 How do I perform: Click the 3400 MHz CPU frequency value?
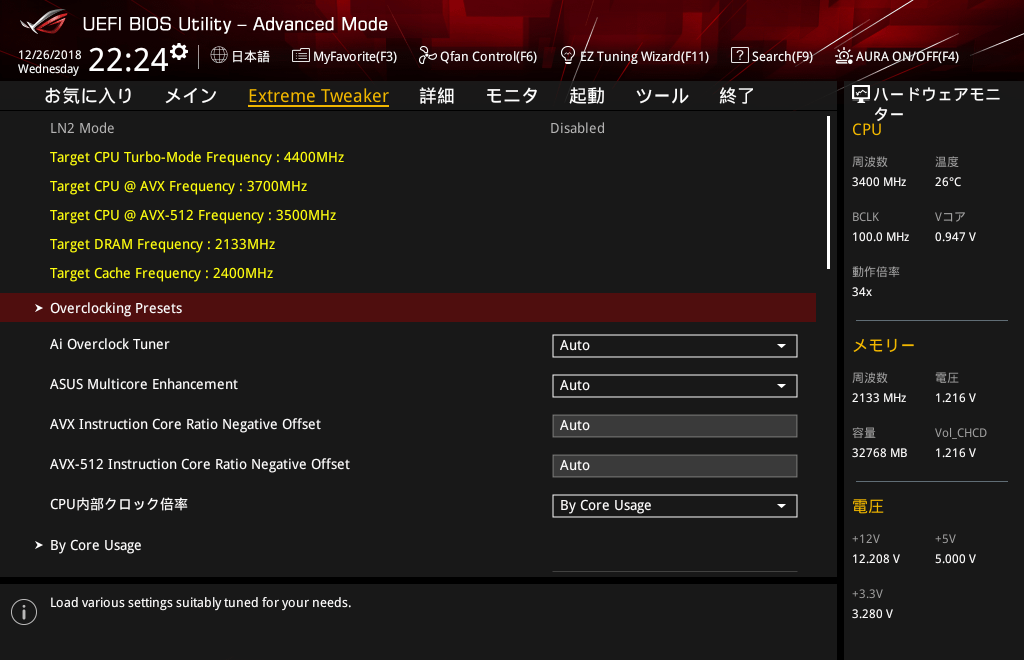(x=879, y=182)
